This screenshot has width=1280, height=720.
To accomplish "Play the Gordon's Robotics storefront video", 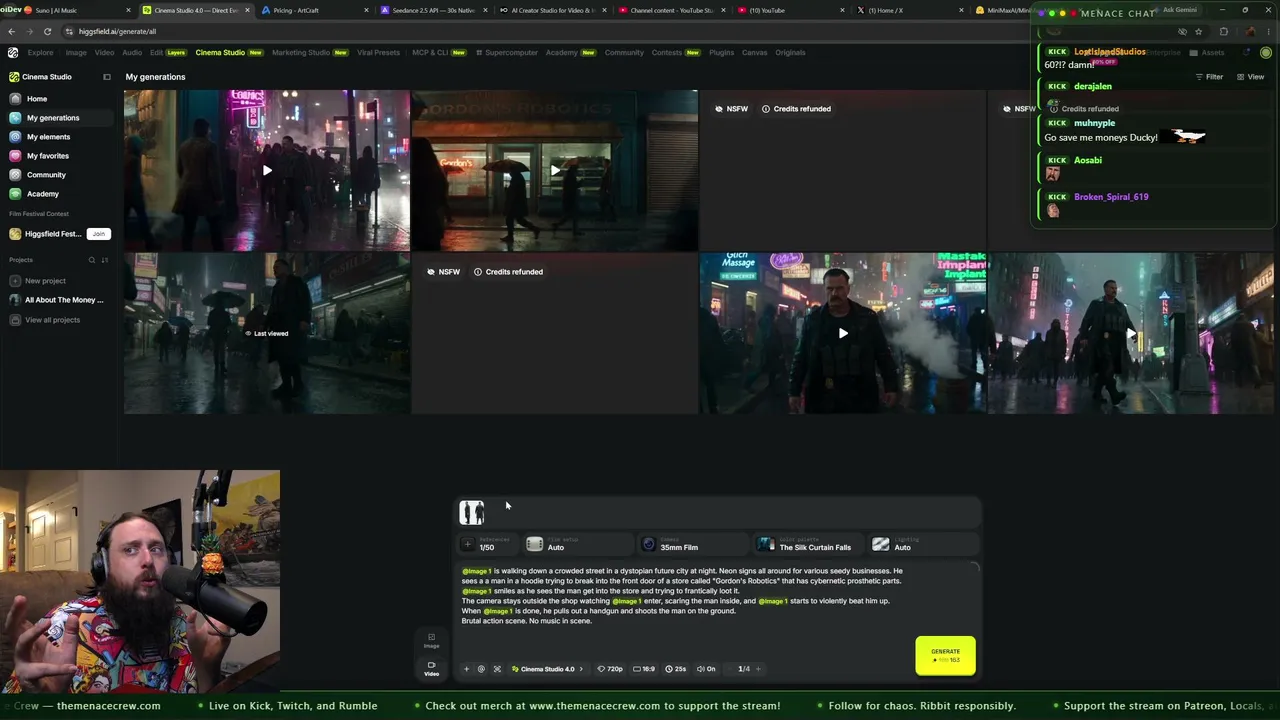I will click(x=555, y=171).
